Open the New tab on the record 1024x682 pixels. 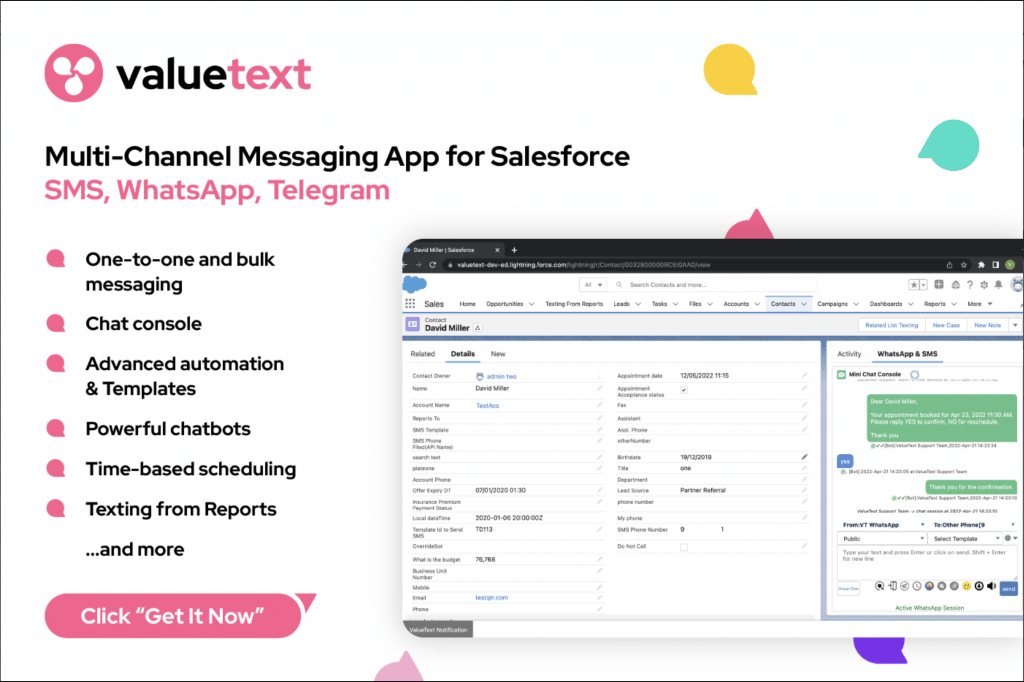(498, 354)
